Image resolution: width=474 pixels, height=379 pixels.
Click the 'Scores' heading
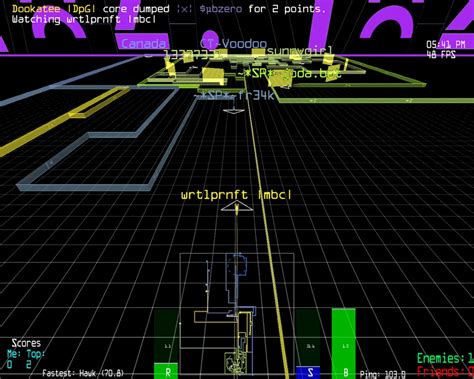[26, 343]
